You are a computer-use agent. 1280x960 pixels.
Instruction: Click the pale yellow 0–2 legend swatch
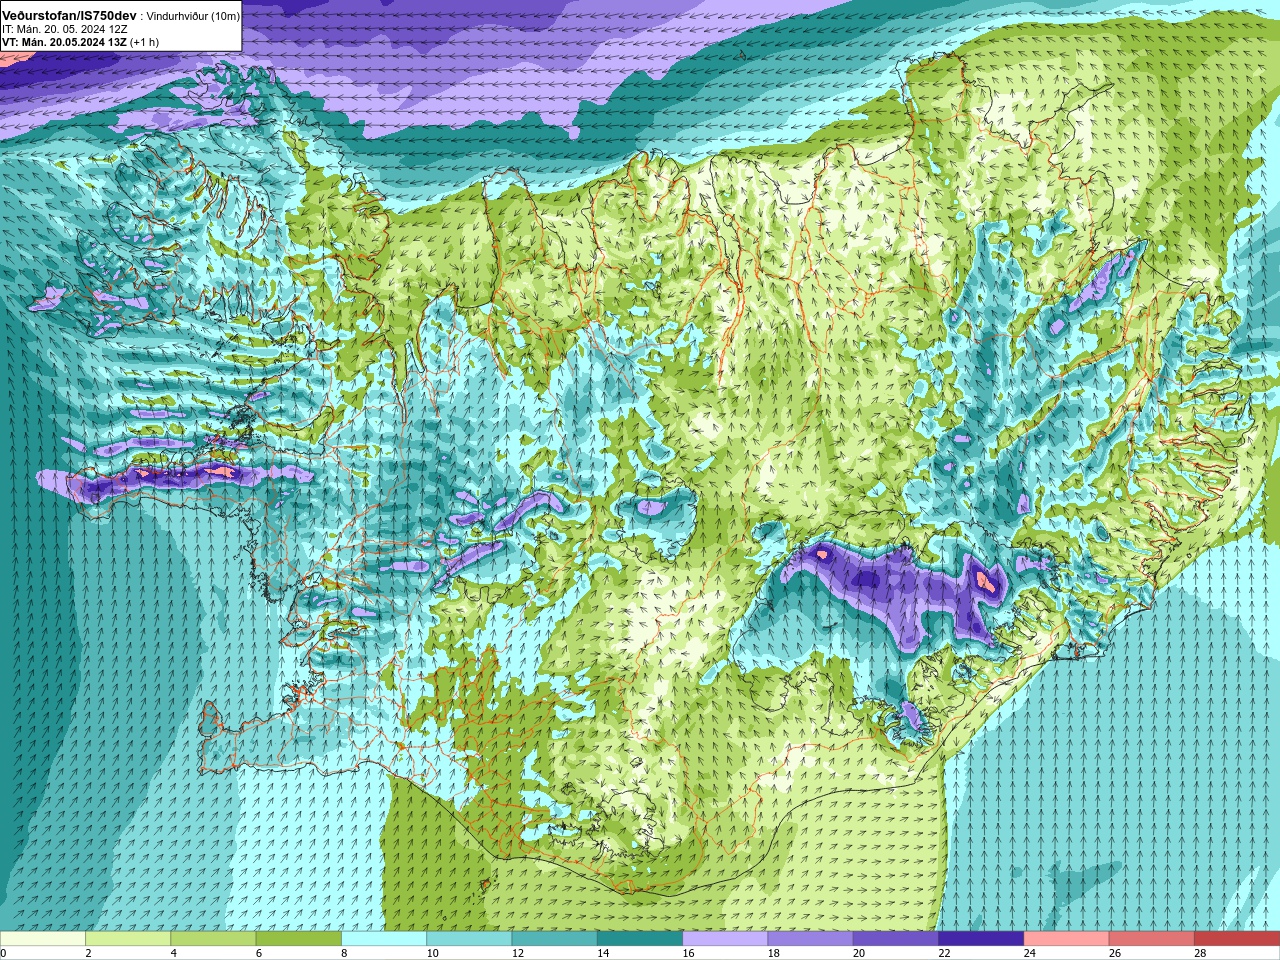[x=43, y=938]
